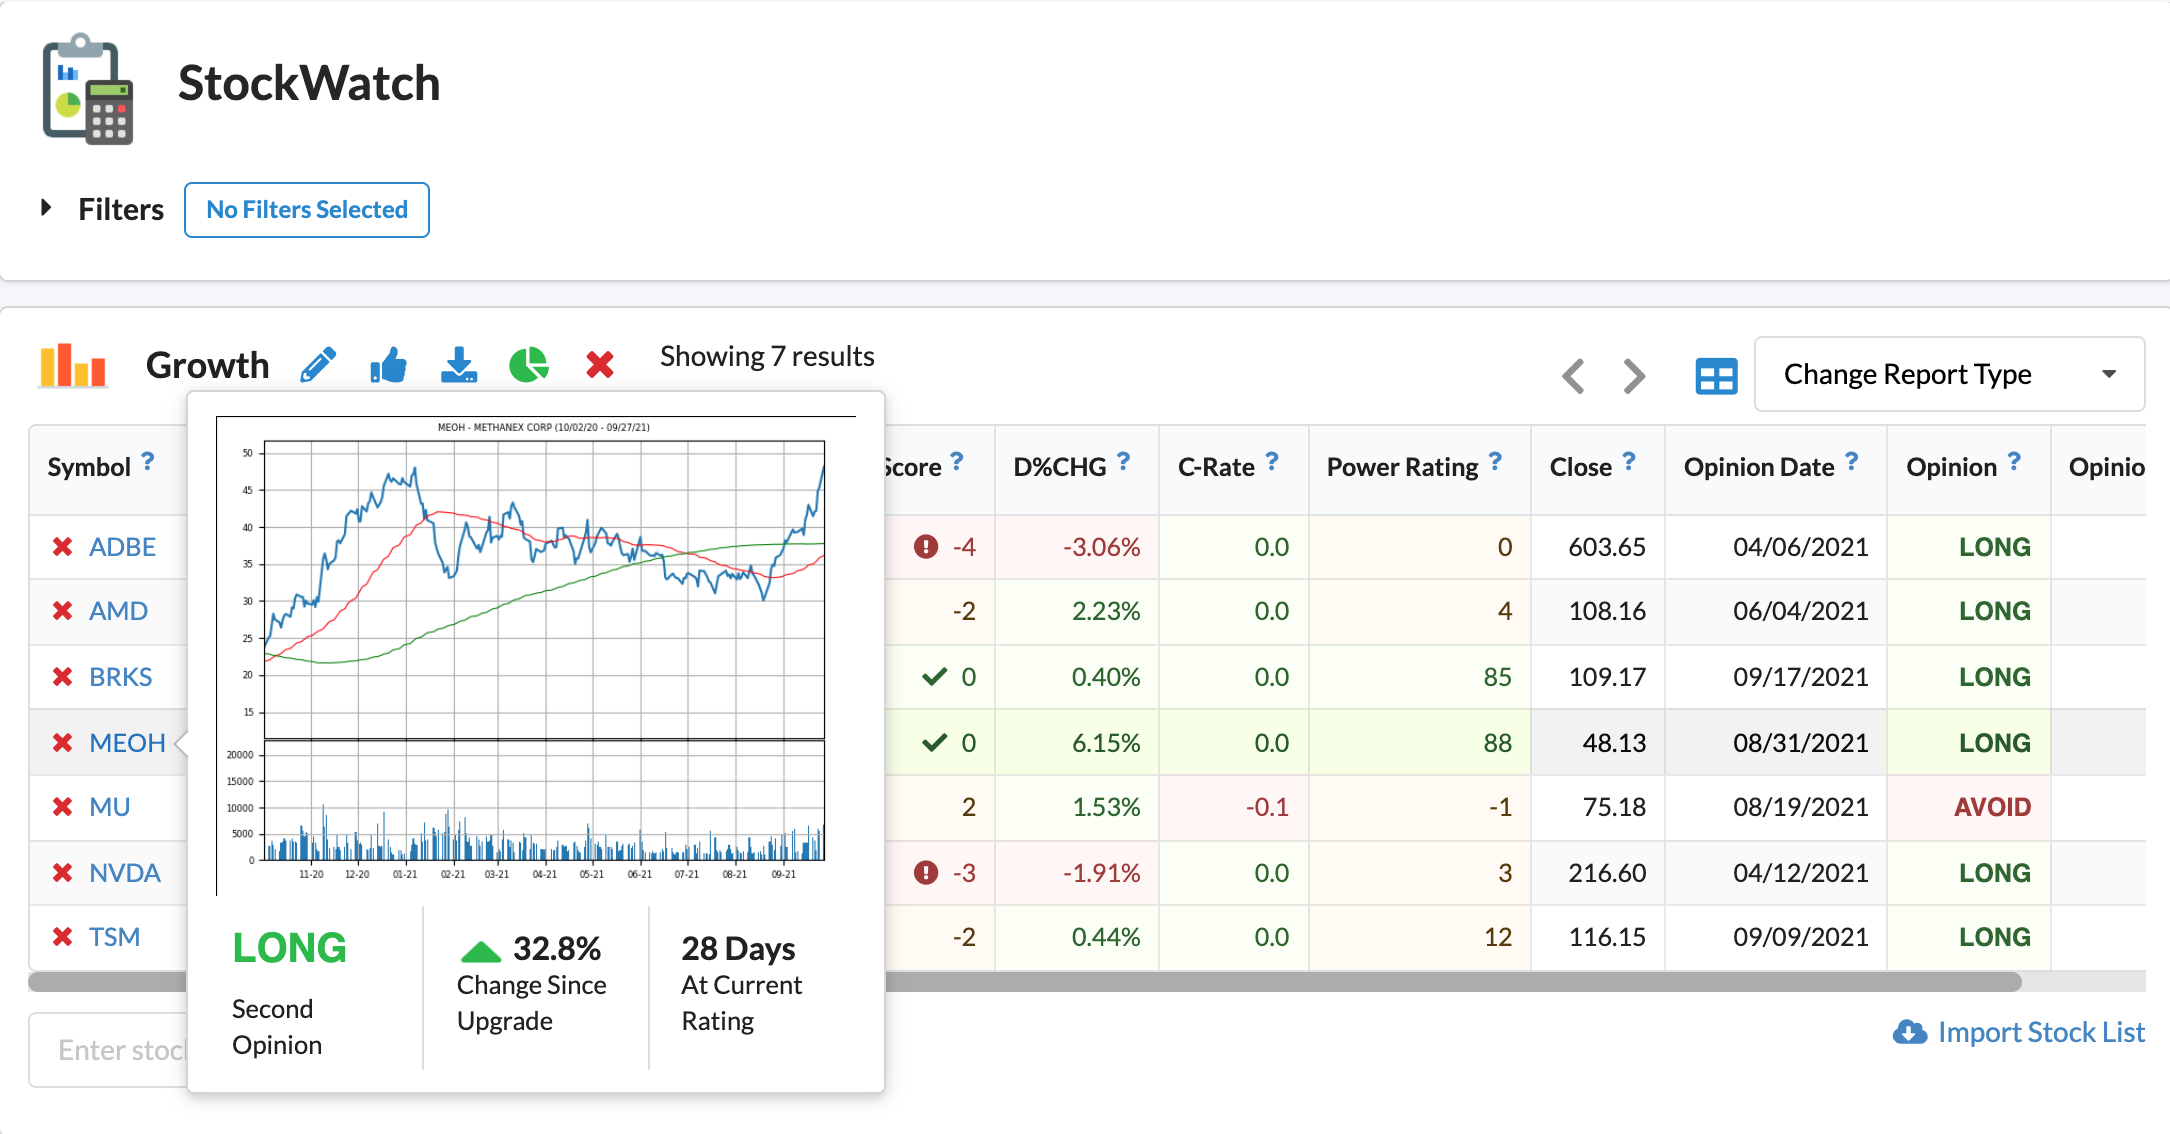Image resolution: width=2170 pixels, height=1134 pixels.
Task: Sort by the Opinion Date column header
Action: coord(1758,467)
